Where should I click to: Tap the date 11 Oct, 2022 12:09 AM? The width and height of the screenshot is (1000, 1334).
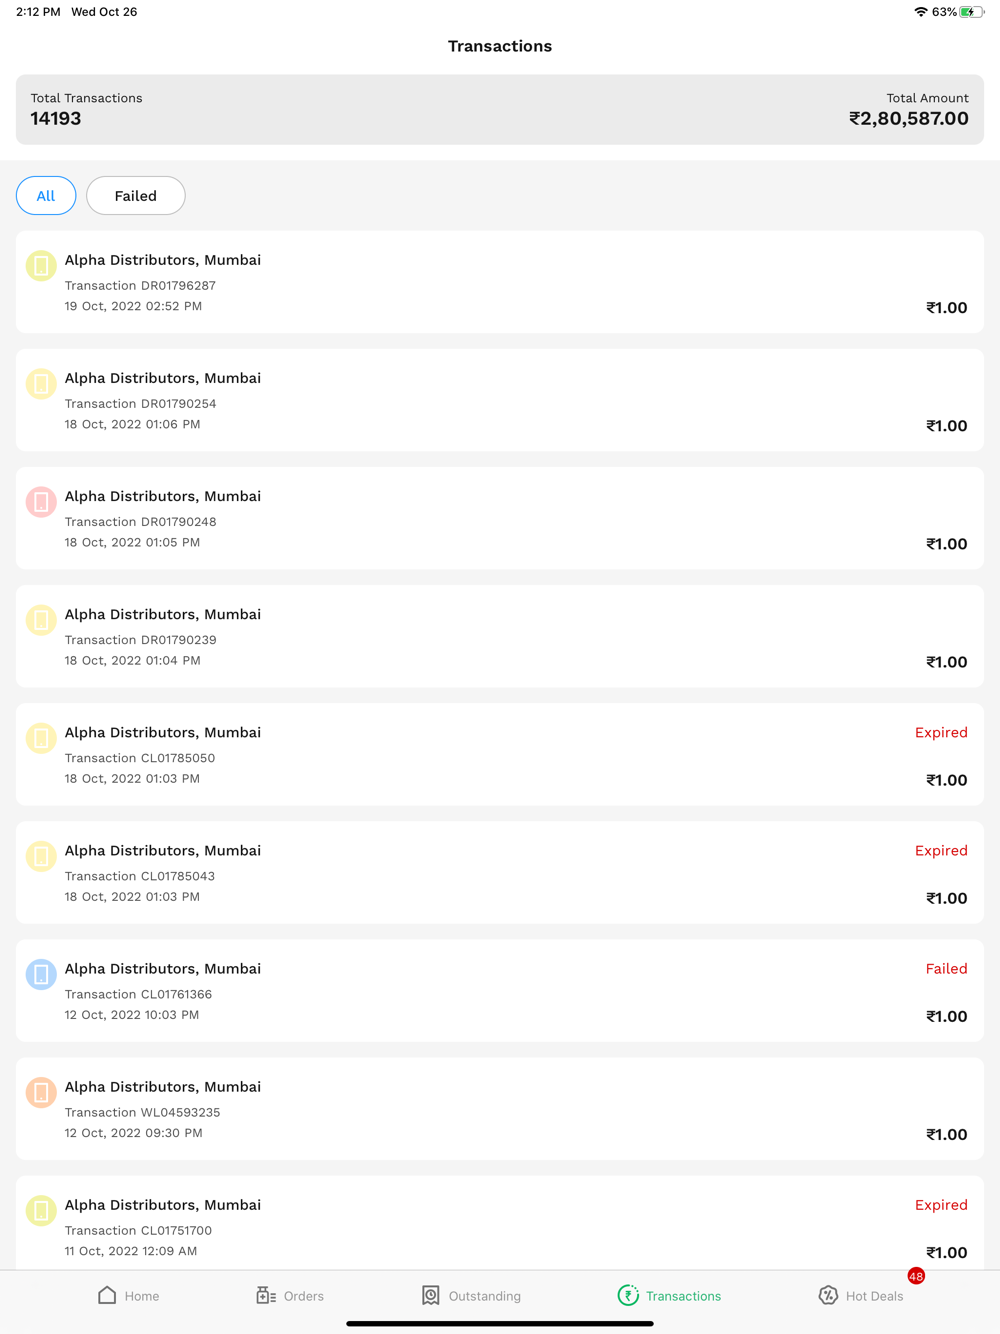click(x=131, y=1251)
